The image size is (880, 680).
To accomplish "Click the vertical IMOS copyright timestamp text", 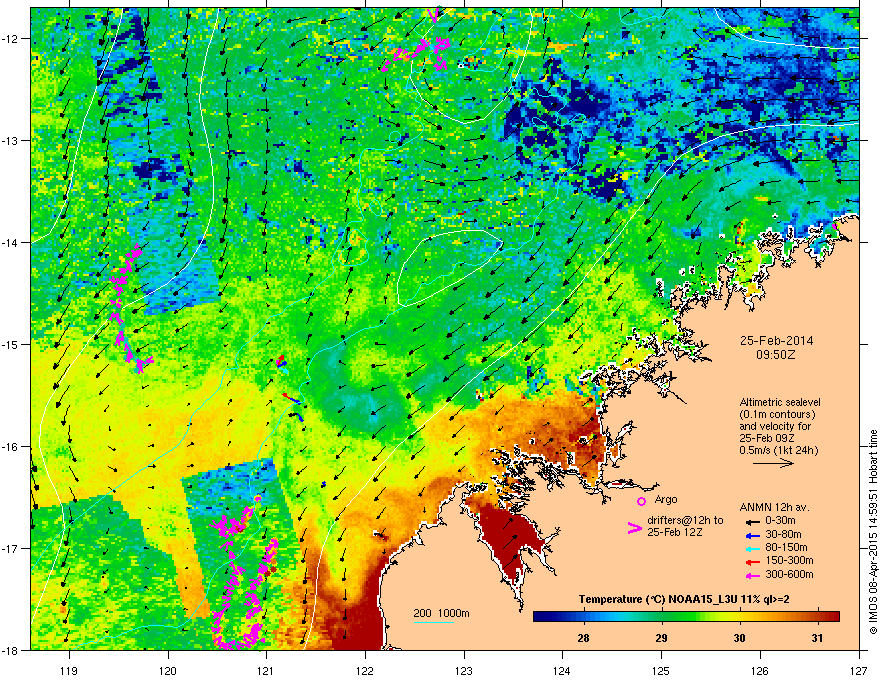I will 873,532.
